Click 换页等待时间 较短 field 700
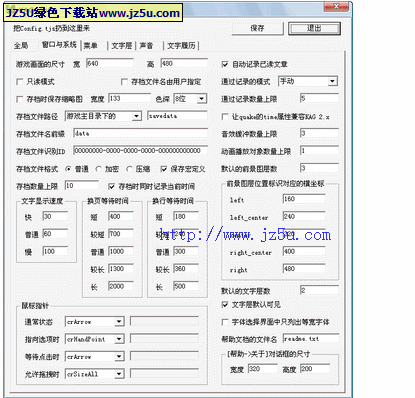 coord(121,234)
